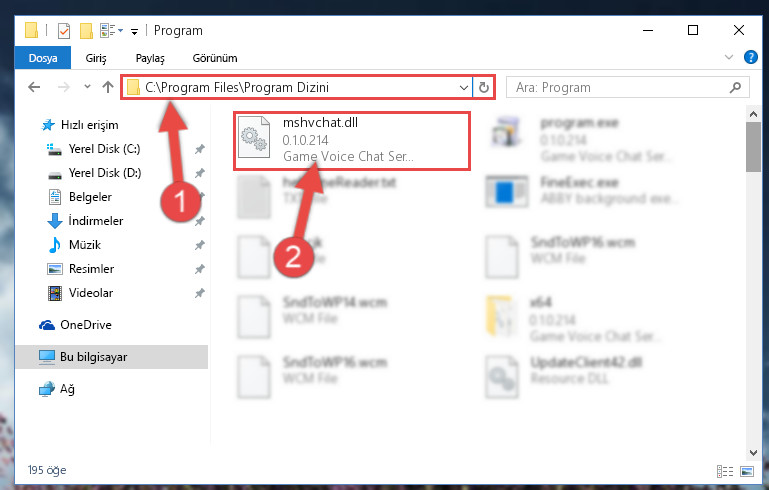Image resolution: width=769 pixels, height=490 pixels.
Task: Open İndirmeler in the sidebar
Action: click(x=96, y=221)
